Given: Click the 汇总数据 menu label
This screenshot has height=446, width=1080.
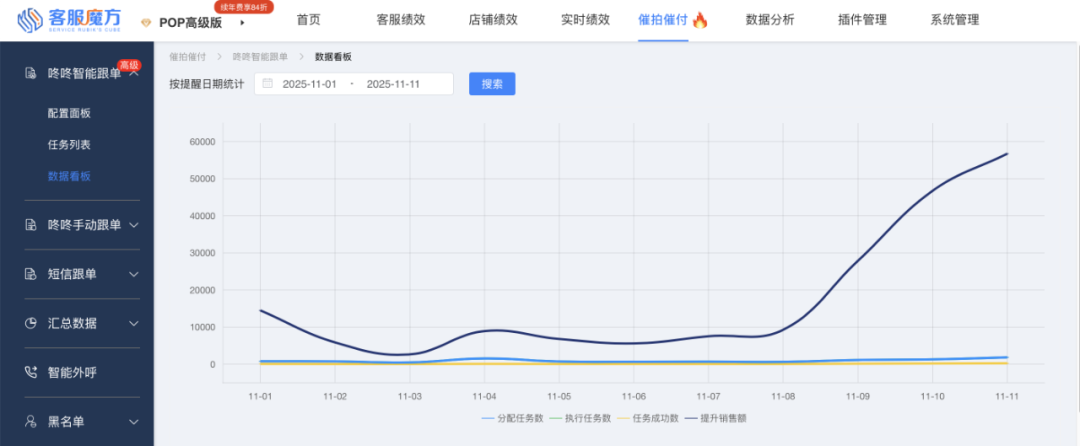Looking at the screenshot, I should coord(72,323).
